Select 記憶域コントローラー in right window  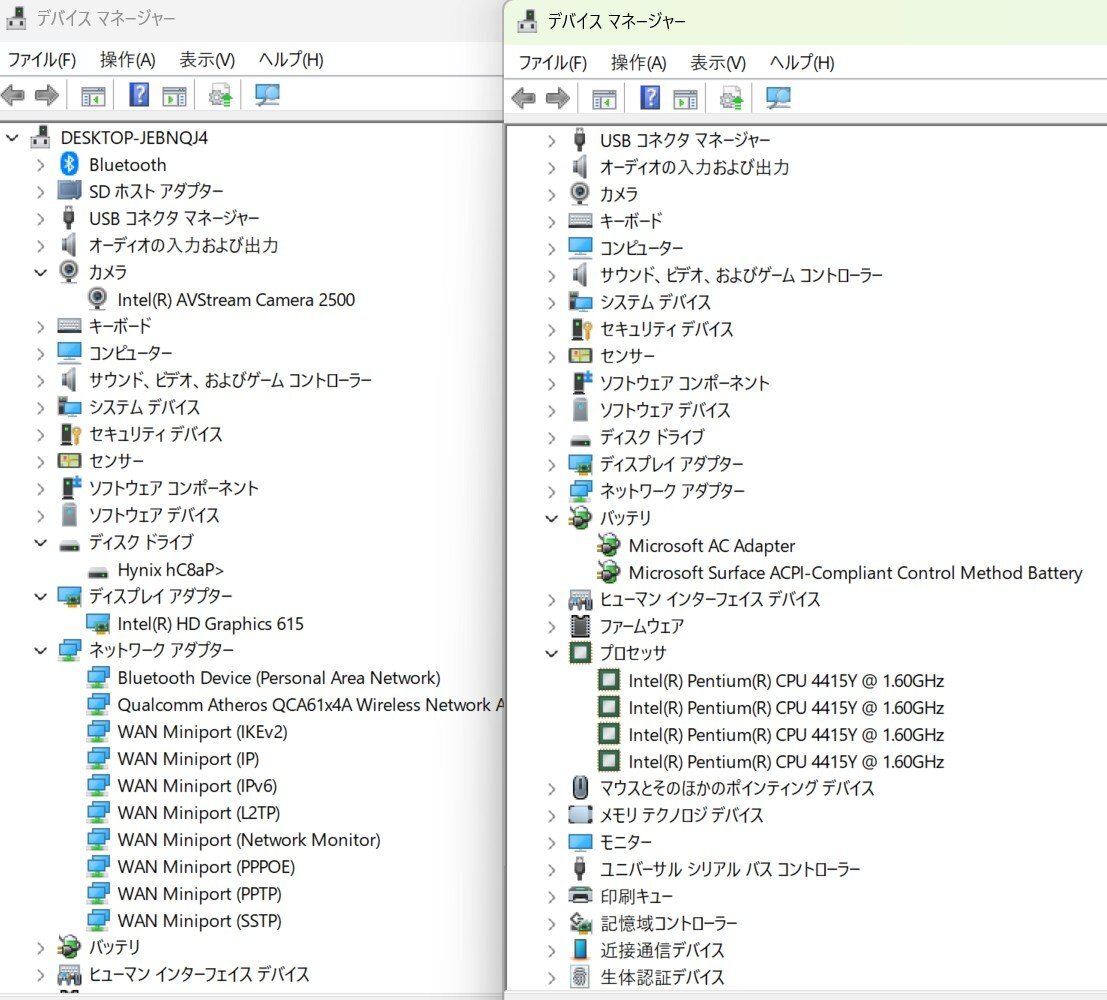click(669, 923)
